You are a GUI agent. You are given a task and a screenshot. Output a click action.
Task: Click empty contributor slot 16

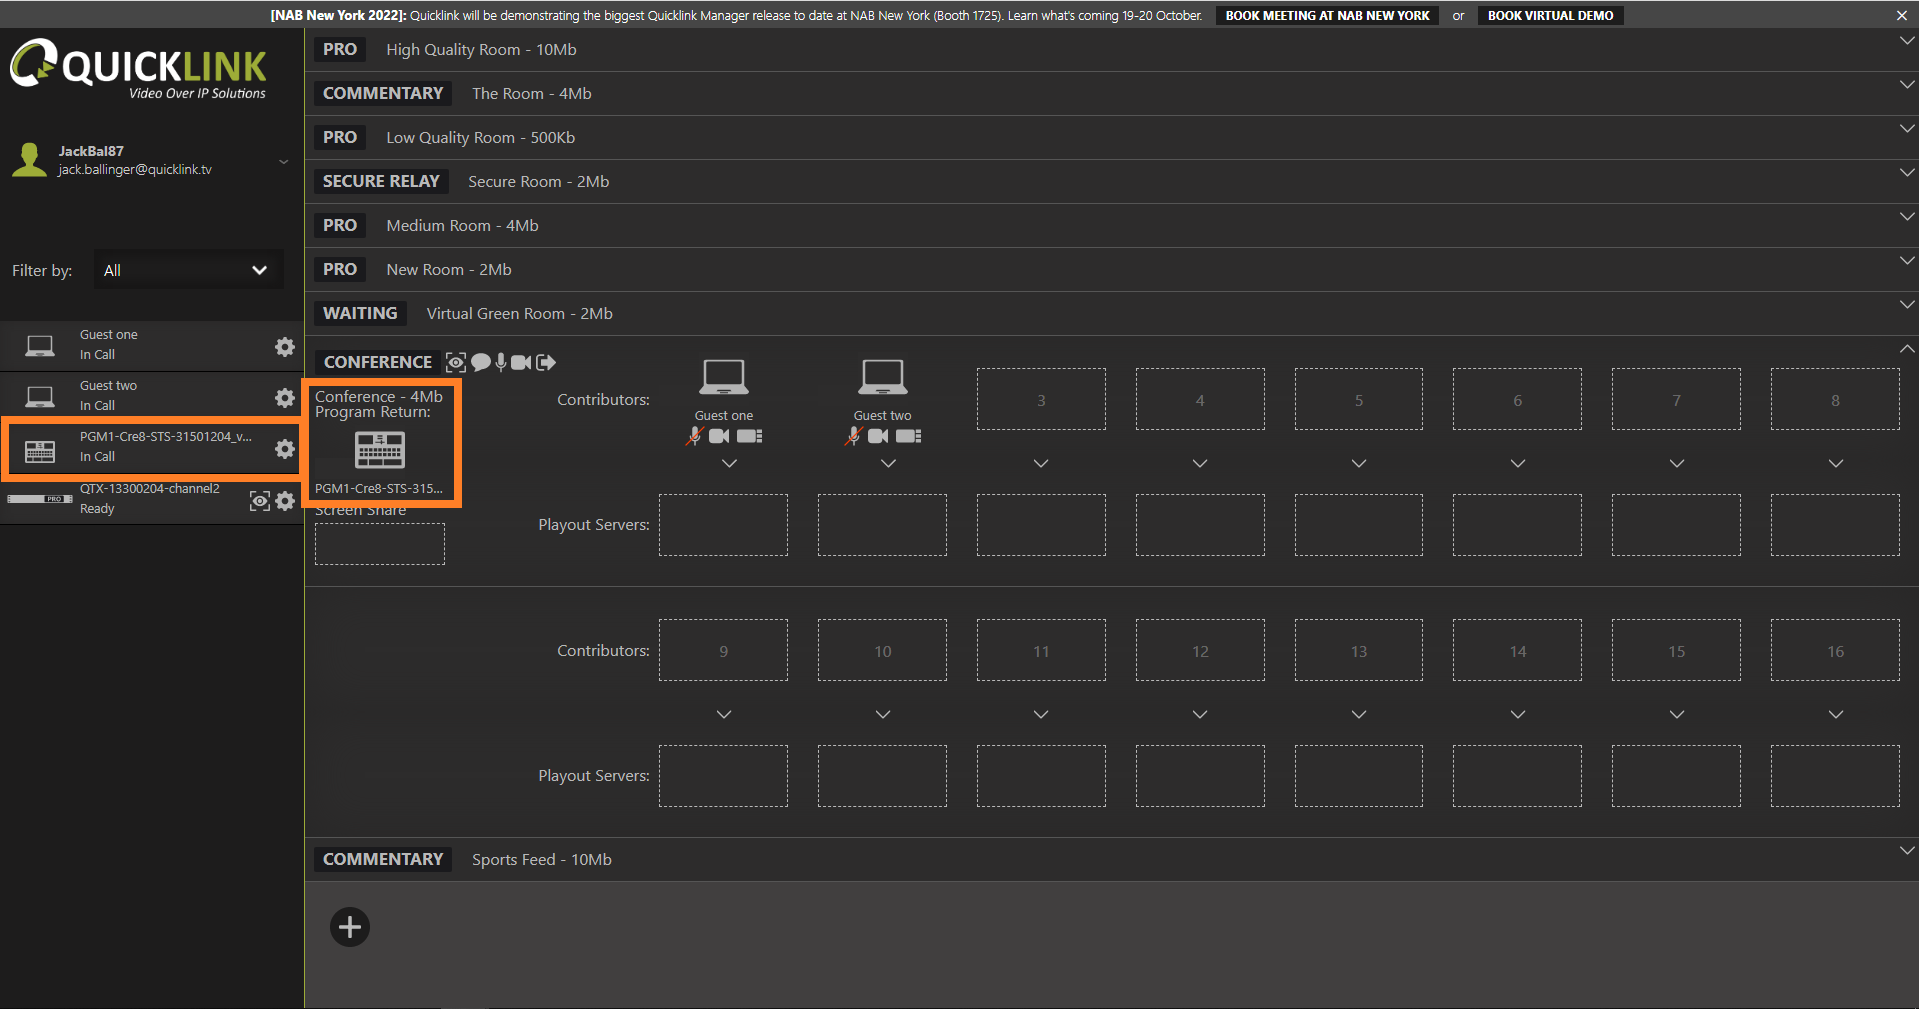pos(1835,650)
